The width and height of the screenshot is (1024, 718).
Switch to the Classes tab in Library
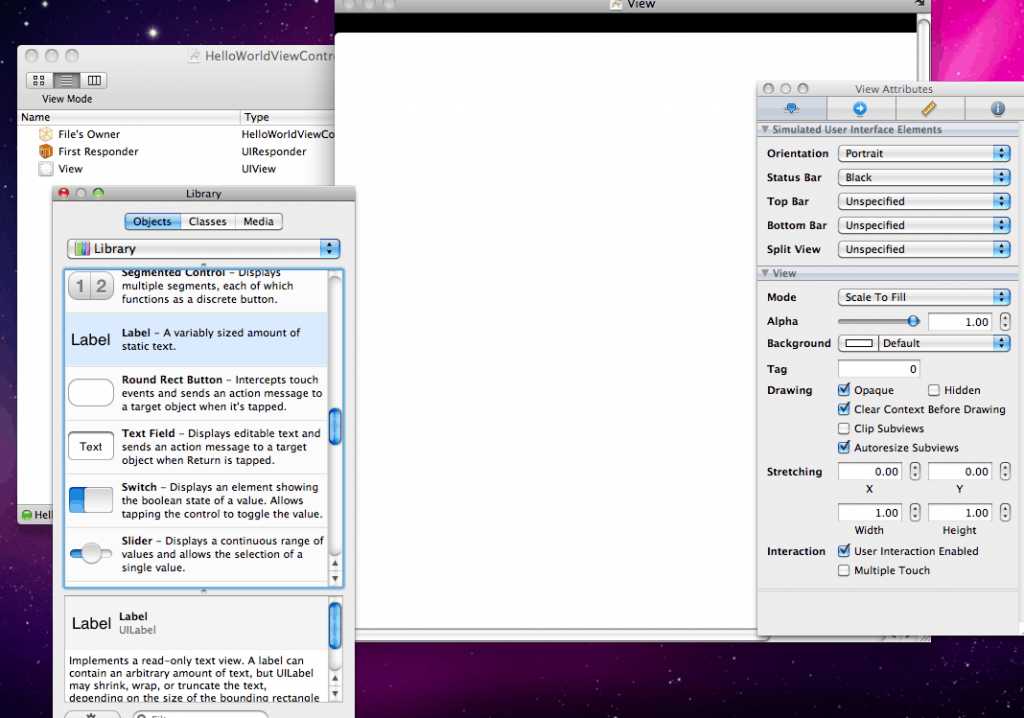pyautogui.click(x=208, y=221)
